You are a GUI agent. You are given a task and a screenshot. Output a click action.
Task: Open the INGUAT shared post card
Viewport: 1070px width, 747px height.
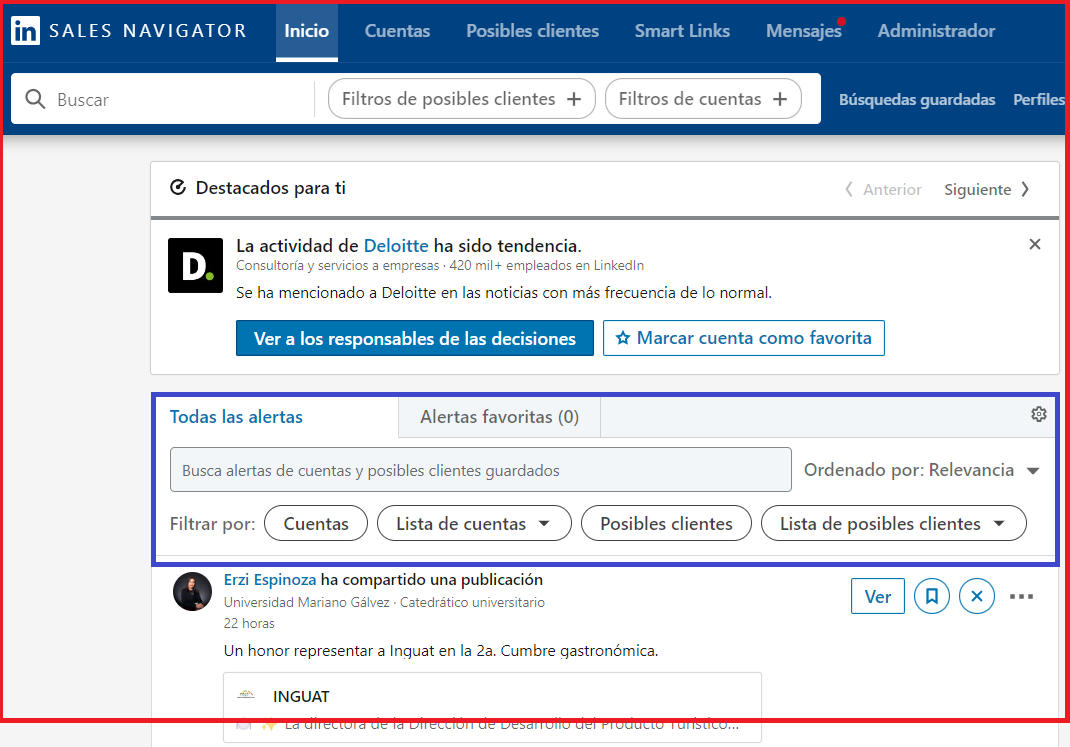(x=492, y=707)
